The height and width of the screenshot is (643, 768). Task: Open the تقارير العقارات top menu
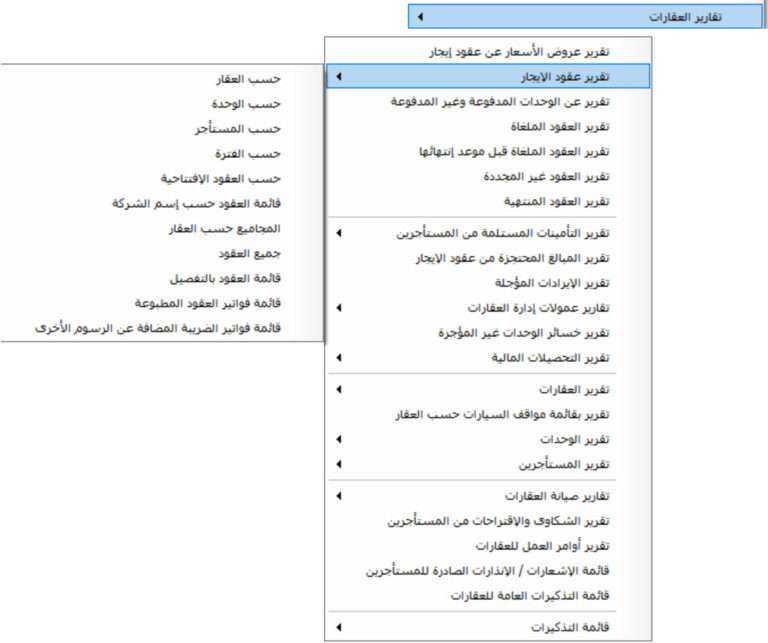coord(585,17)
